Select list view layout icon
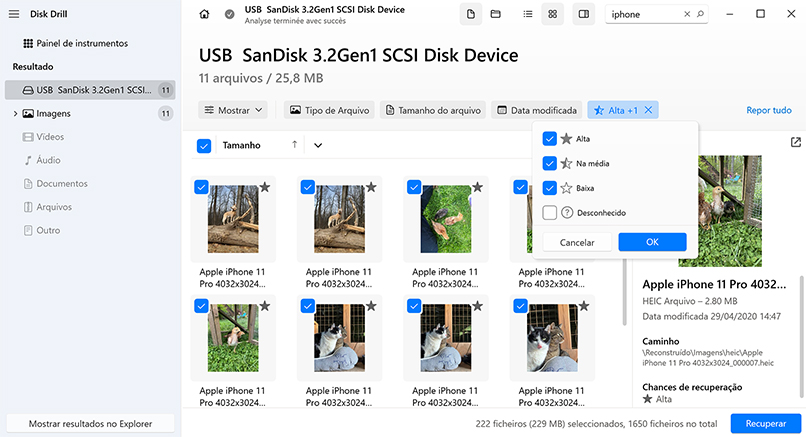806x437 pixels. [527, 15]
